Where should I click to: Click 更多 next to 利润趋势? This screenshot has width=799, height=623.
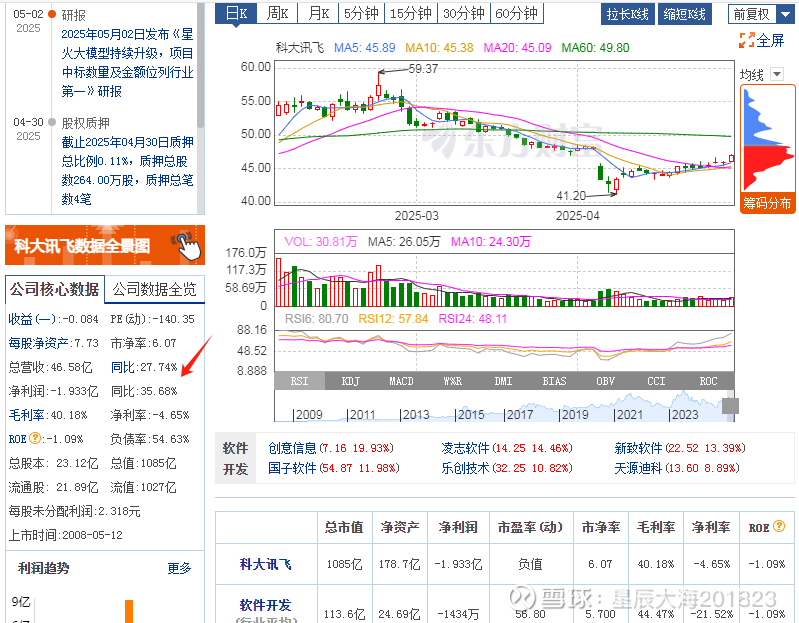pyautogui.click(x=179, y=568)
